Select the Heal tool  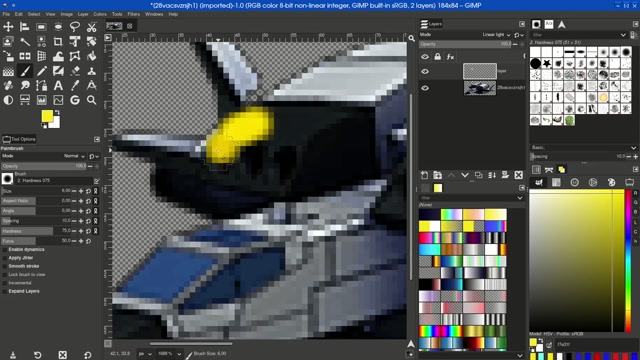(x=8, y=86)
